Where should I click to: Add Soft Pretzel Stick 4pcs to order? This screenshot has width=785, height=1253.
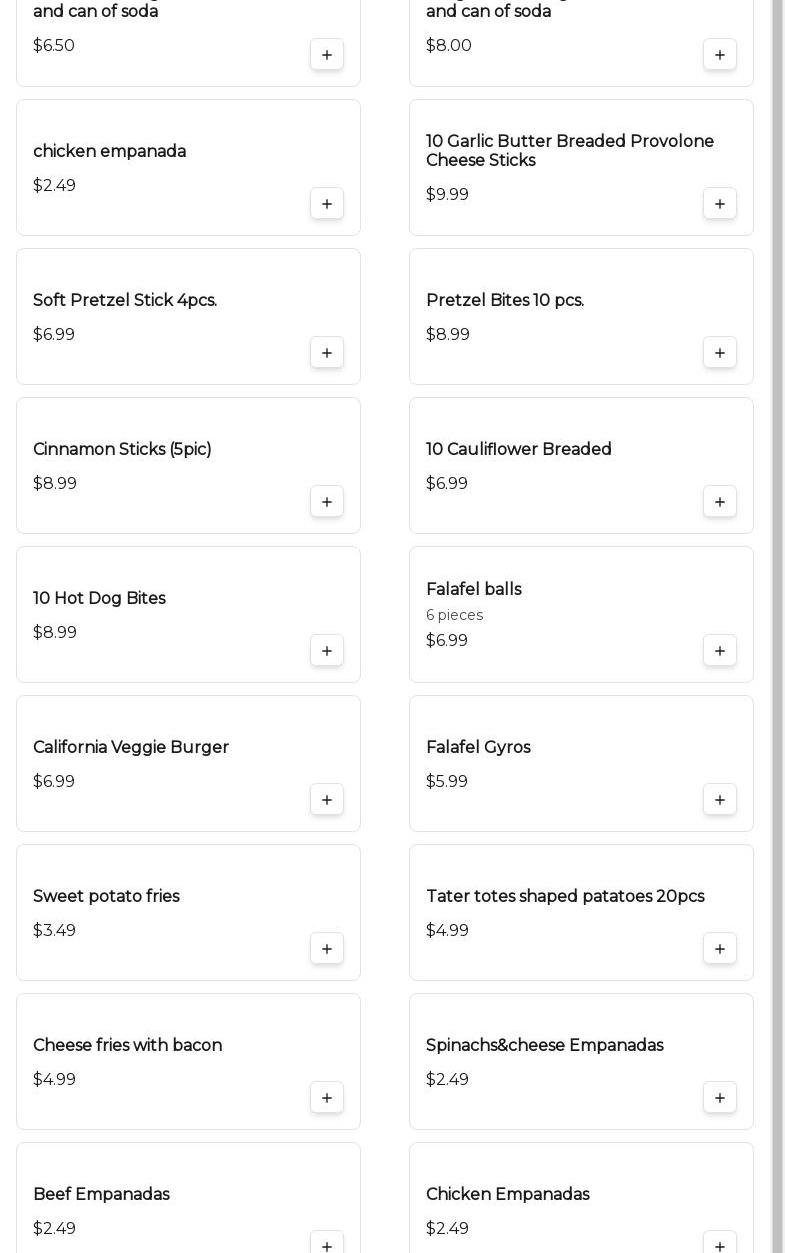[x=327, y=353]
